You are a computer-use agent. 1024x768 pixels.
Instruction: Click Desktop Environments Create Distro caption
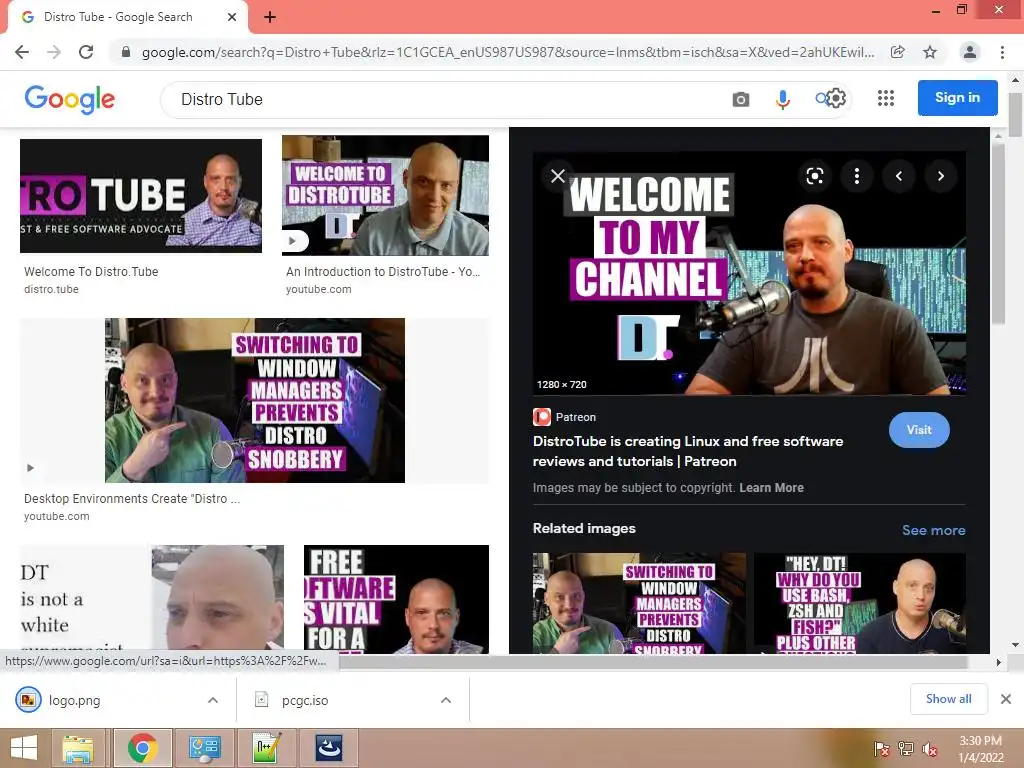pos(132,499)
